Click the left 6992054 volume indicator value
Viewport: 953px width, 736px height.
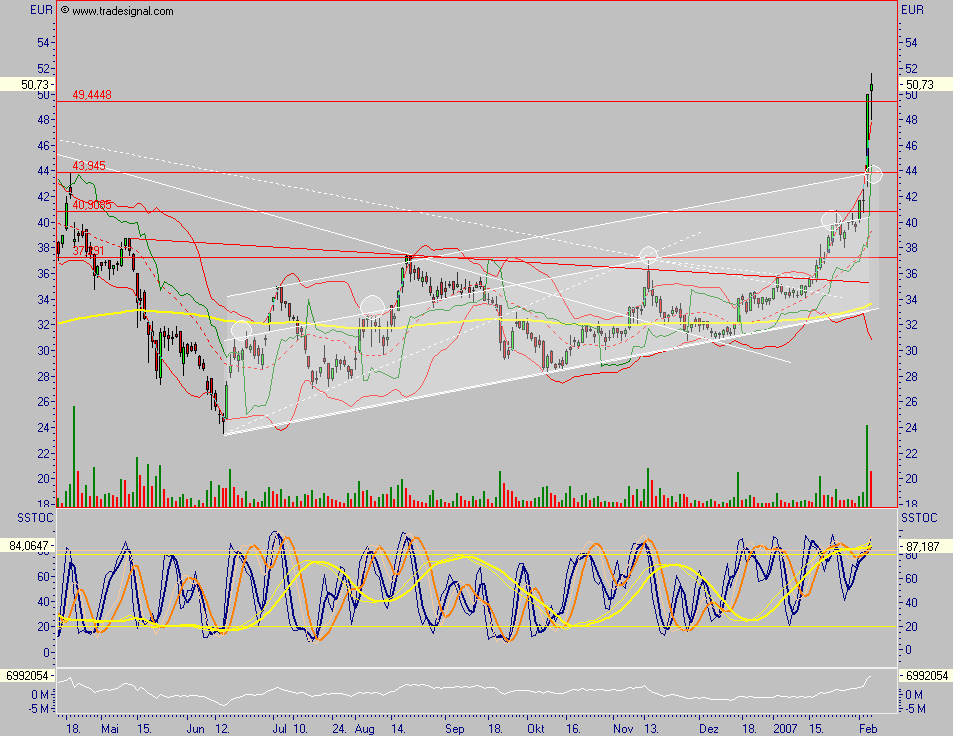(27, 675)
